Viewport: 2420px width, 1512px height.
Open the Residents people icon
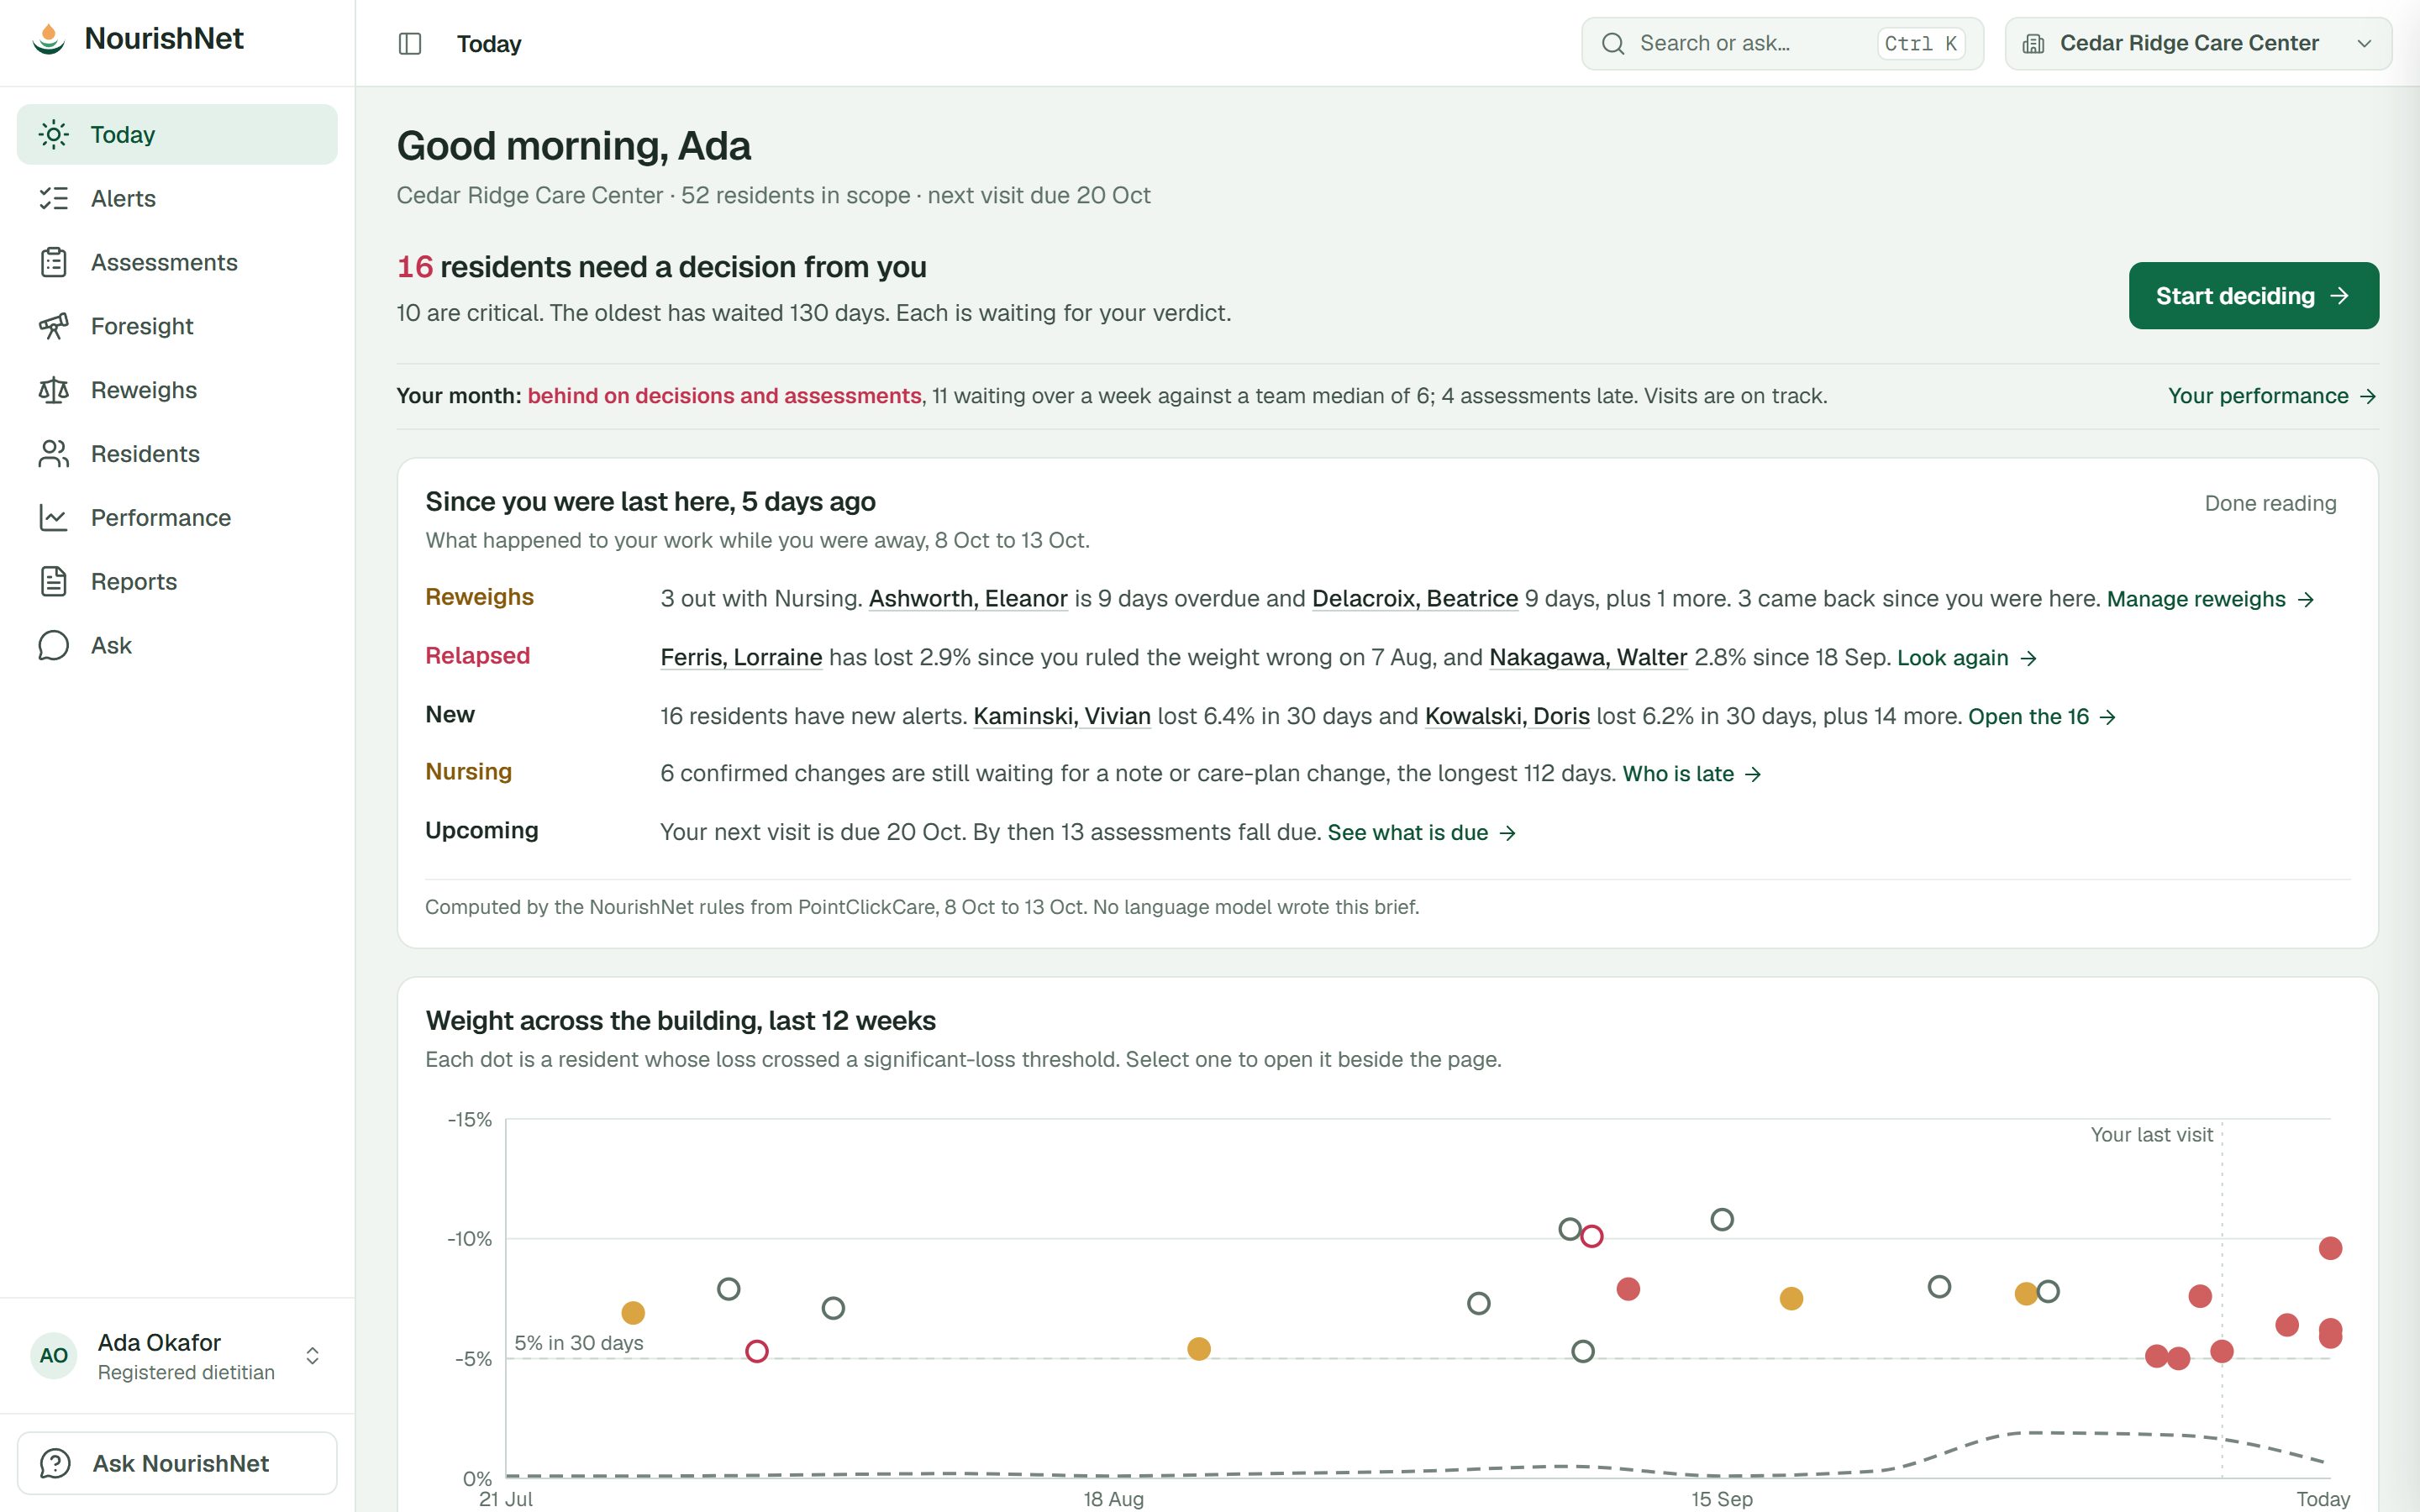(54, 454)
